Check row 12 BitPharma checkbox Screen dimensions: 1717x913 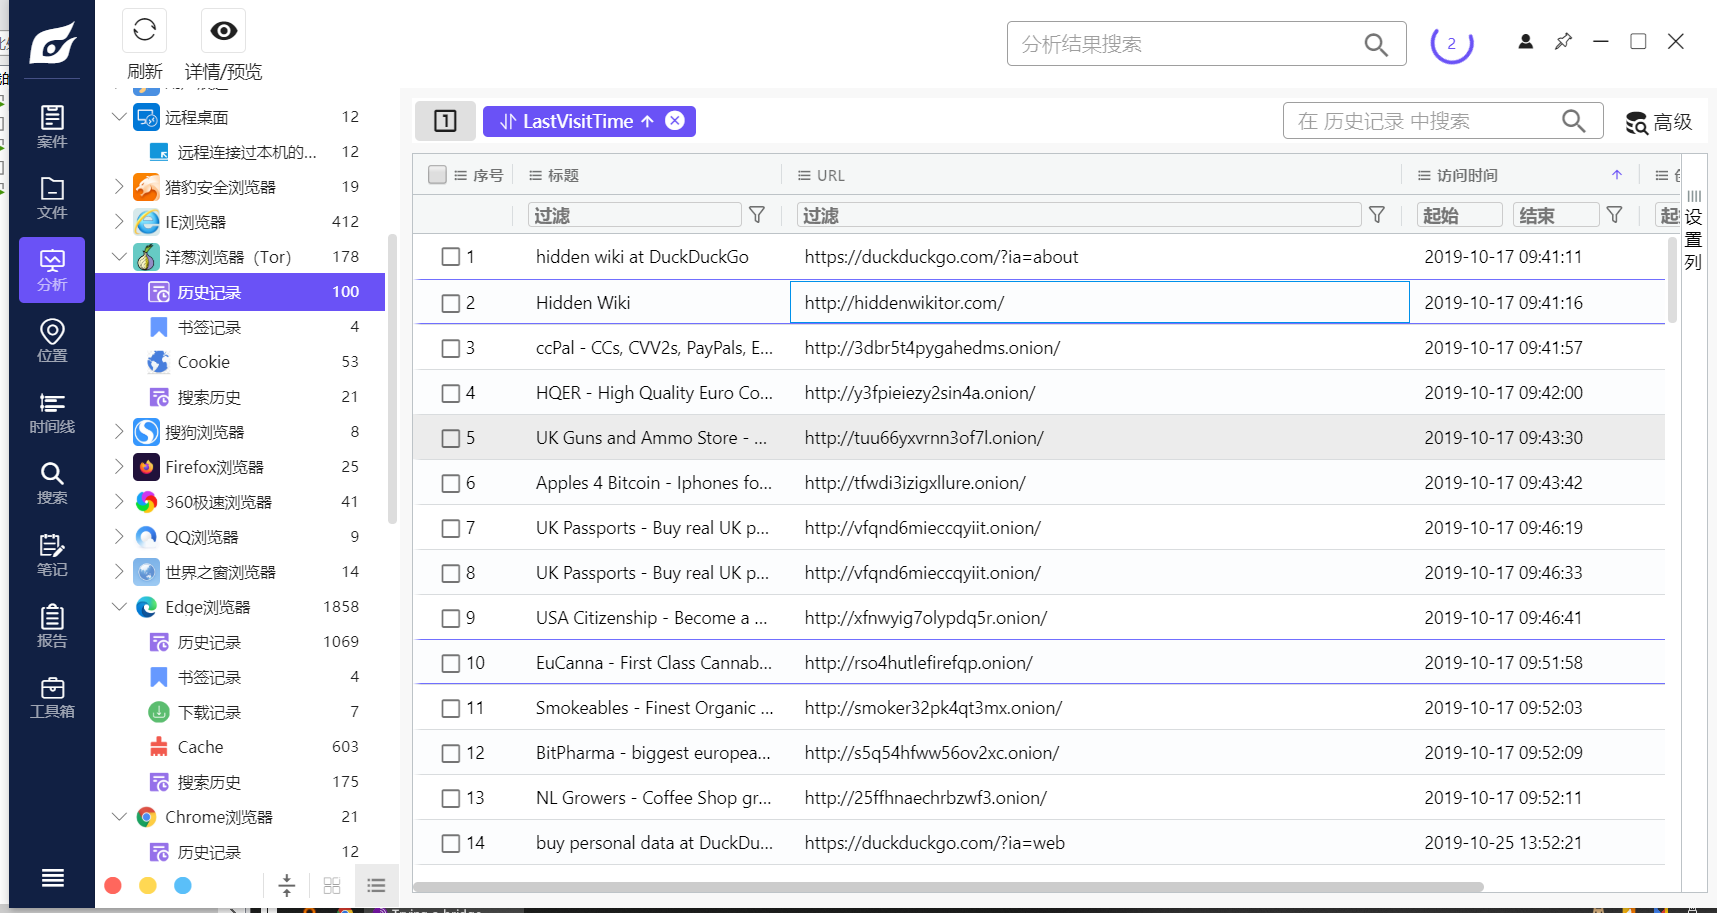point(451,753)
